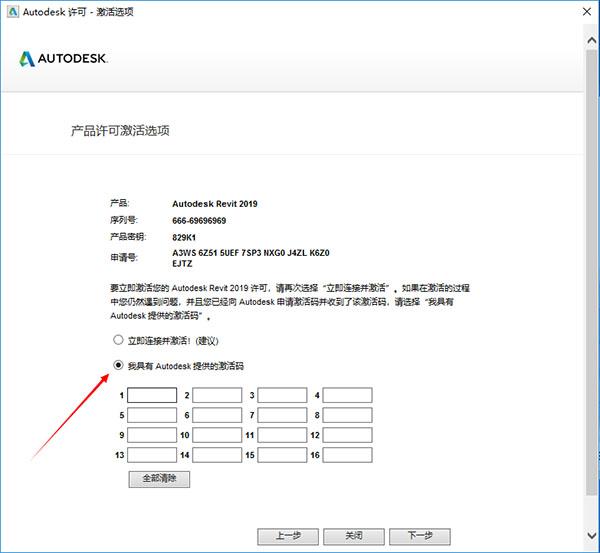Select '我具有 Autodesk 提供的激活码' radio
Image resolution: width=600 pixels, height=553 pixels.
coord(118,365)
